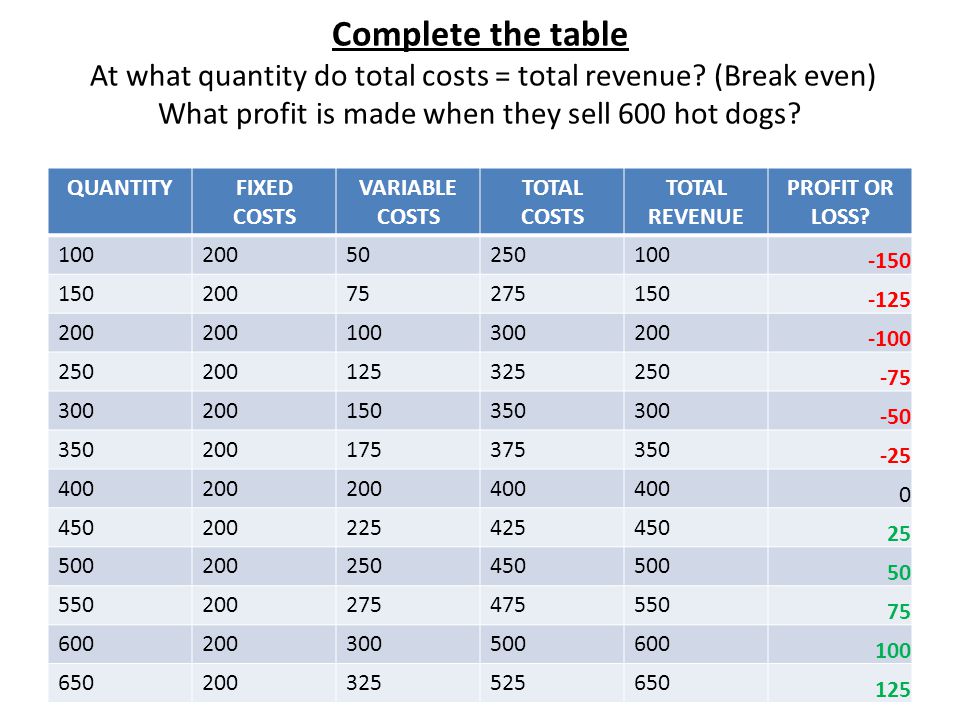This screenshot has height=720, width=960.
Task: Click the red -150 loss cell
Action: (839, 255)
